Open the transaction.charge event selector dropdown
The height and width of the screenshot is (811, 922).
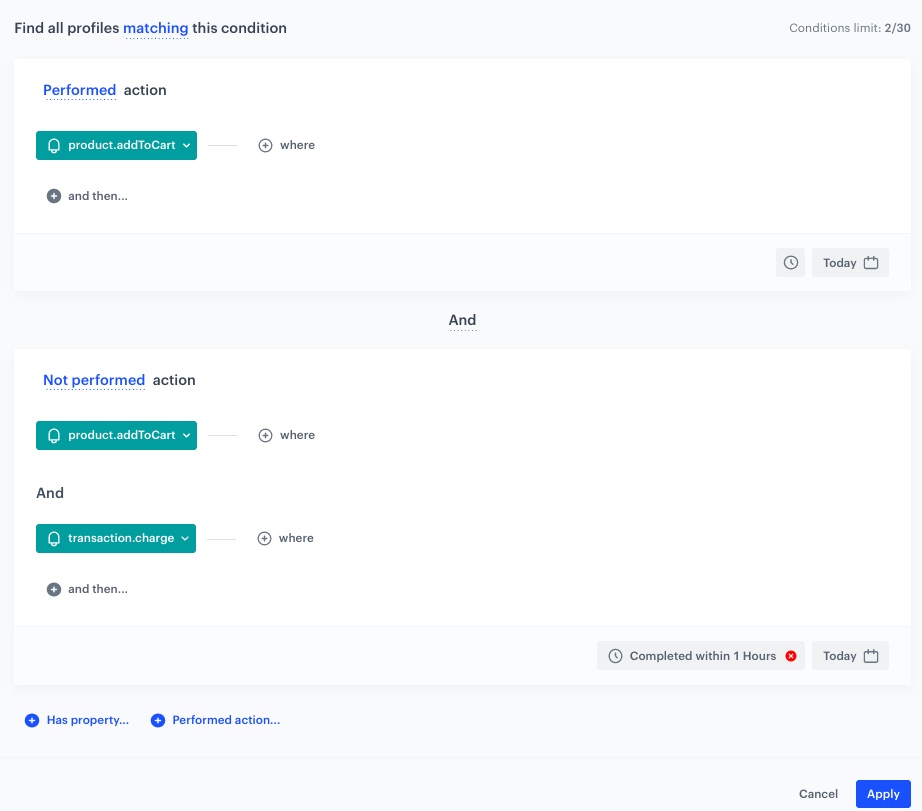click(x=184, y=538)
